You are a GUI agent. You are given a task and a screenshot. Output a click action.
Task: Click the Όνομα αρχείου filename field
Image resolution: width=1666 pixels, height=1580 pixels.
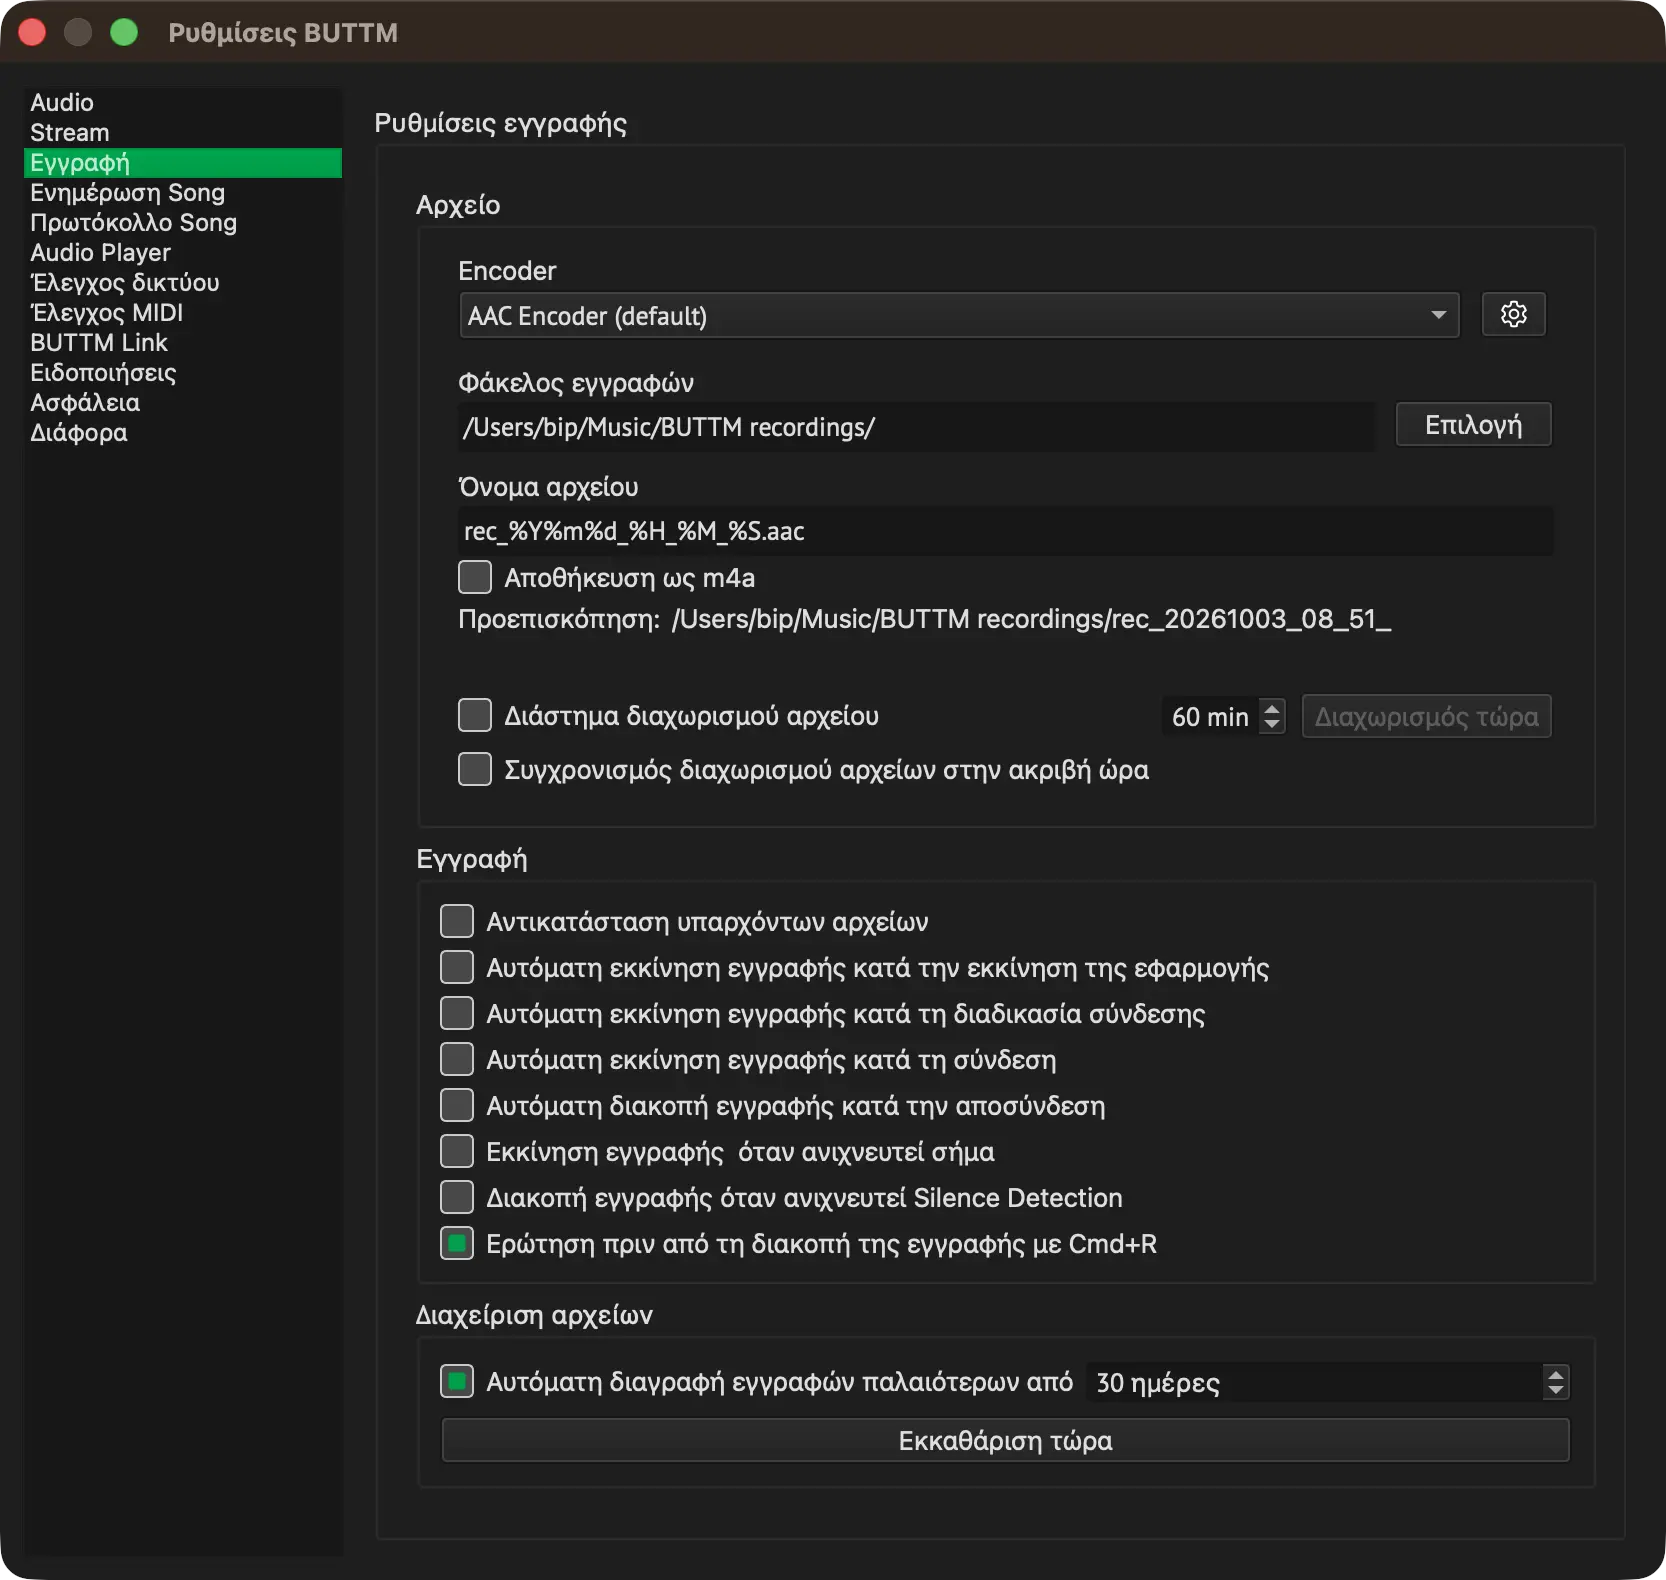(x=1005, y=531)
